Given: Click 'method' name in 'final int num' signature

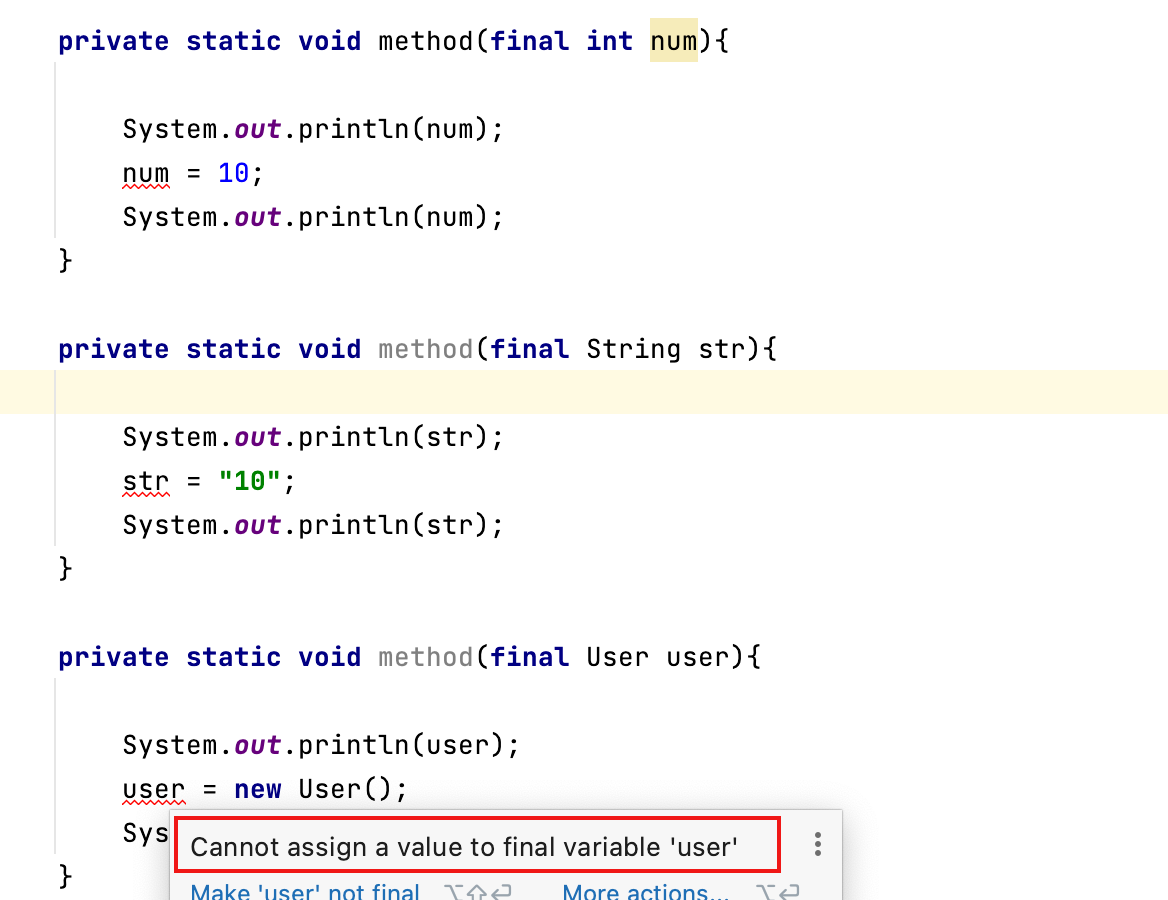Looking at the screenshot, I should click(425, 40).
